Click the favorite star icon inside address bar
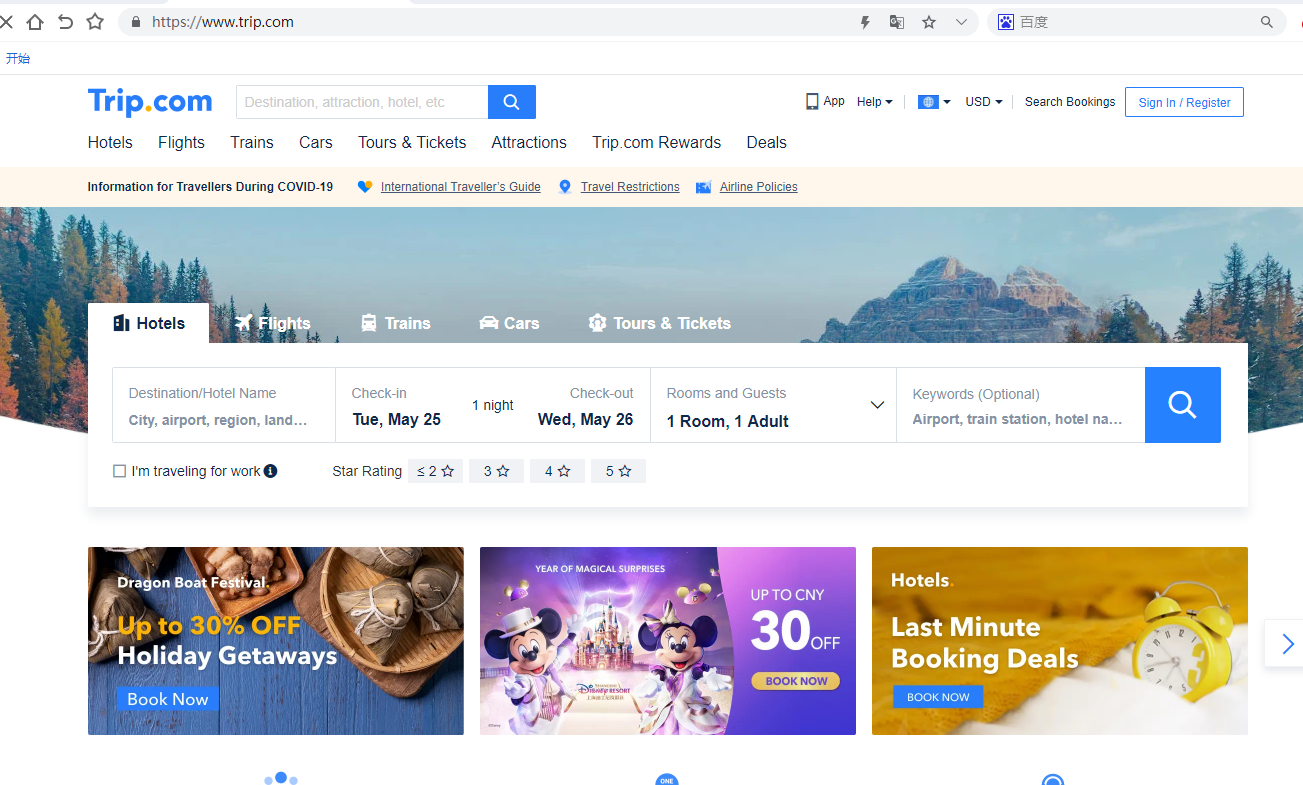Image resolution: width=1303 pixels, height=785 pixels. [929, 22]
